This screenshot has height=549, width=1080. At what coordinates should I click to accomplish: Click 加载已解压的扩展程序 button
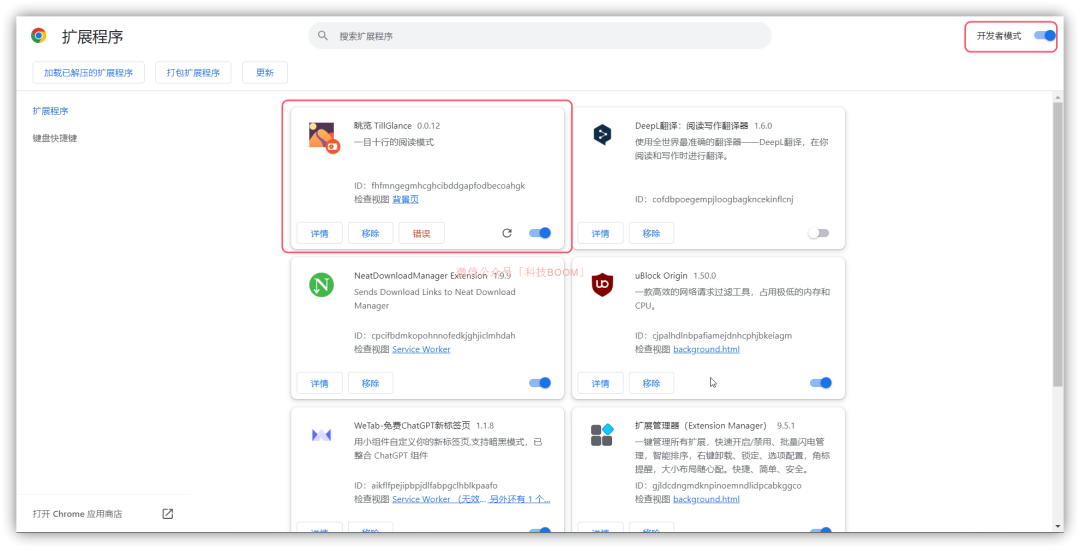tap(89, 72)
